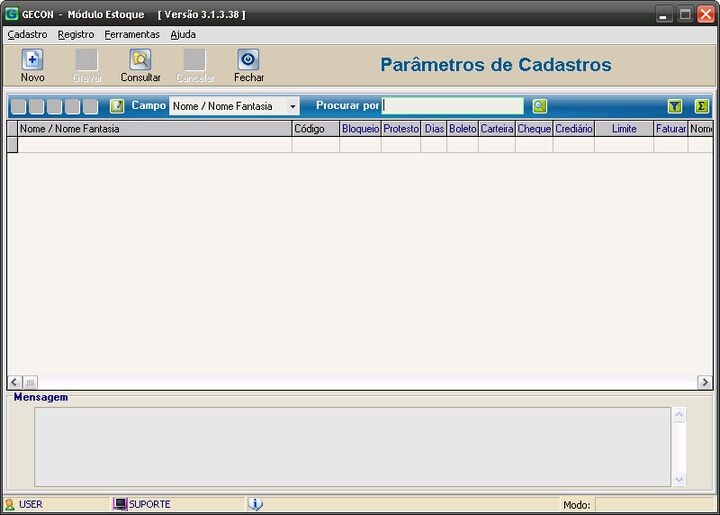Click the Mensagem box scroll up arrow

coord(679,414)
